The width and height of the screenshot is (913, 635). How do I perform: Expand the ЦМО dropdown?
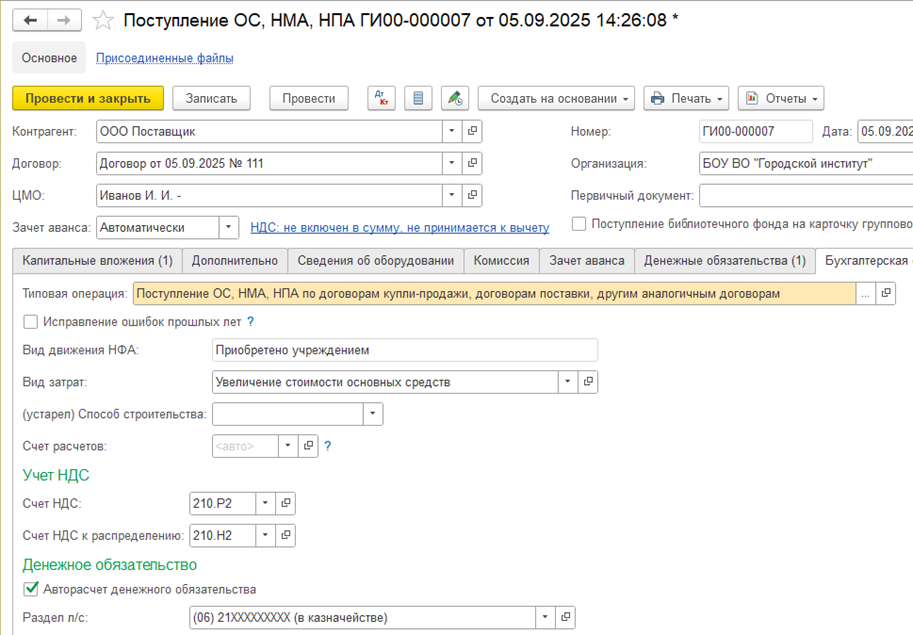point(452,195)
